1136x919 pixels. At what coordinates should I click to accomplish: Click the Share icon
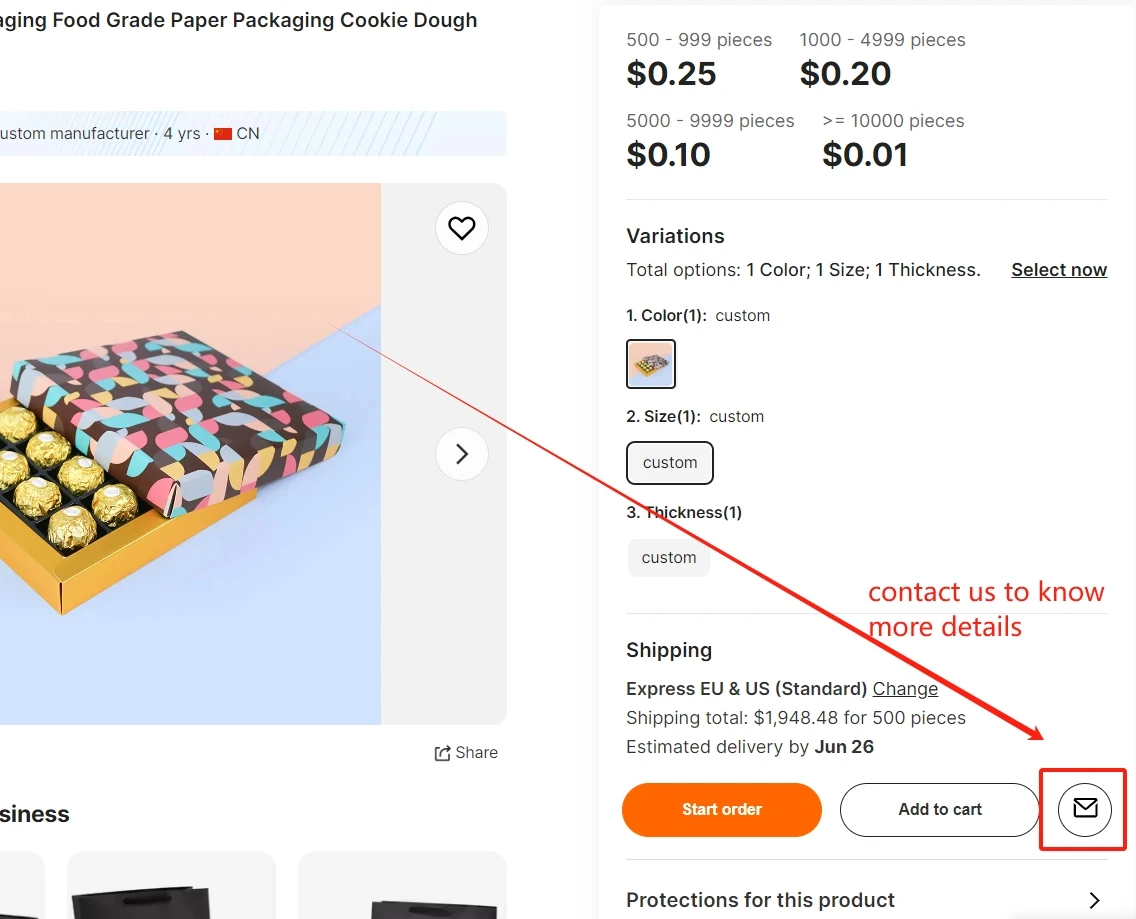pos(442,753)
